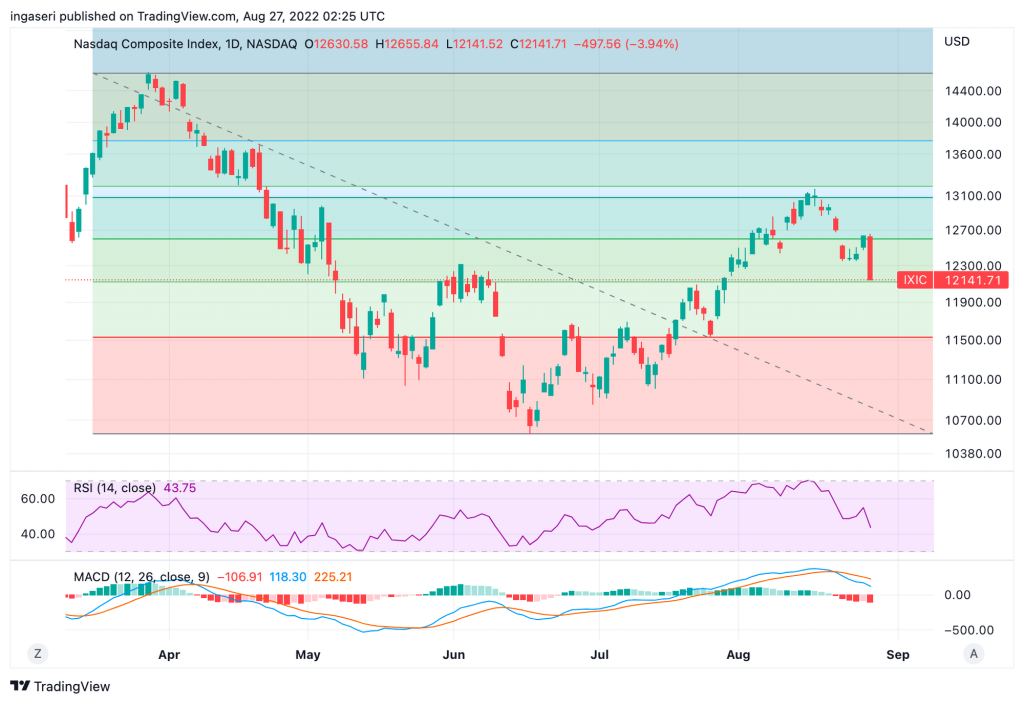Select the MACD (12, 26, close, 9) label
1024x704 pixels.
pos(142,577)
